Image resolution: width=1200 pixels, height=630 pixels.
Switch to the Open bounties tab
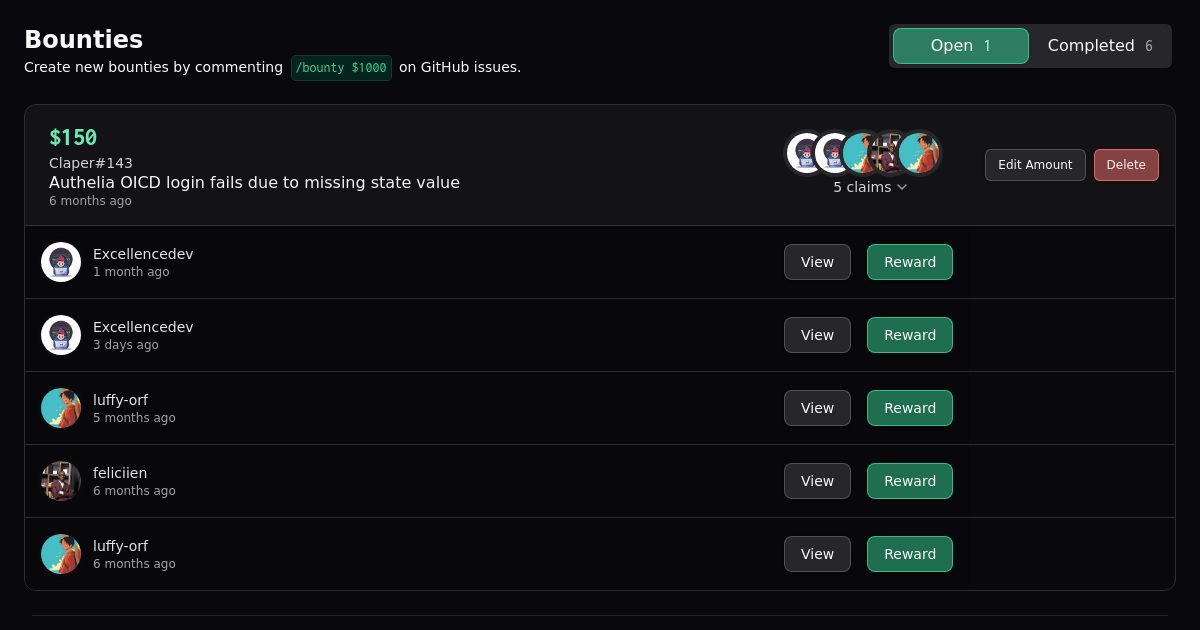[x=960, y=46]
